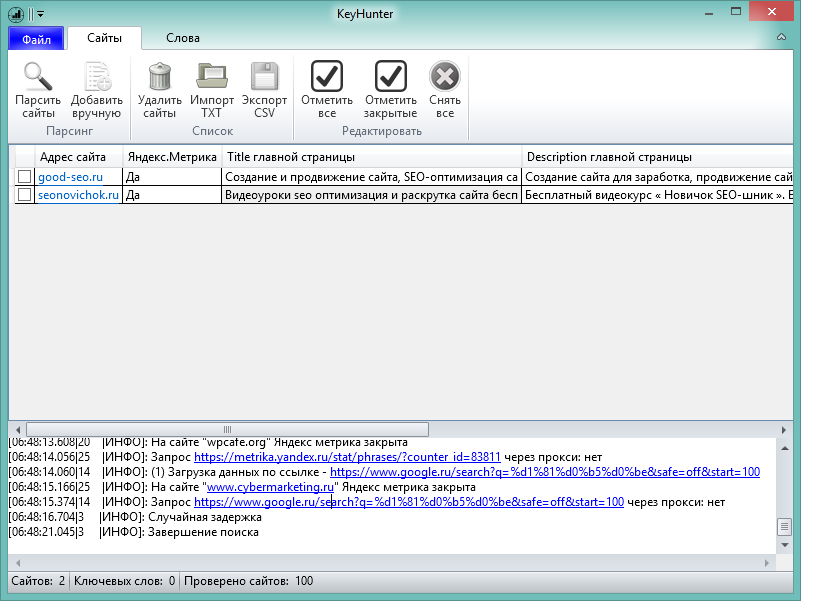Collapse the ribbon using the chevron arrow

tap(783, 38)
